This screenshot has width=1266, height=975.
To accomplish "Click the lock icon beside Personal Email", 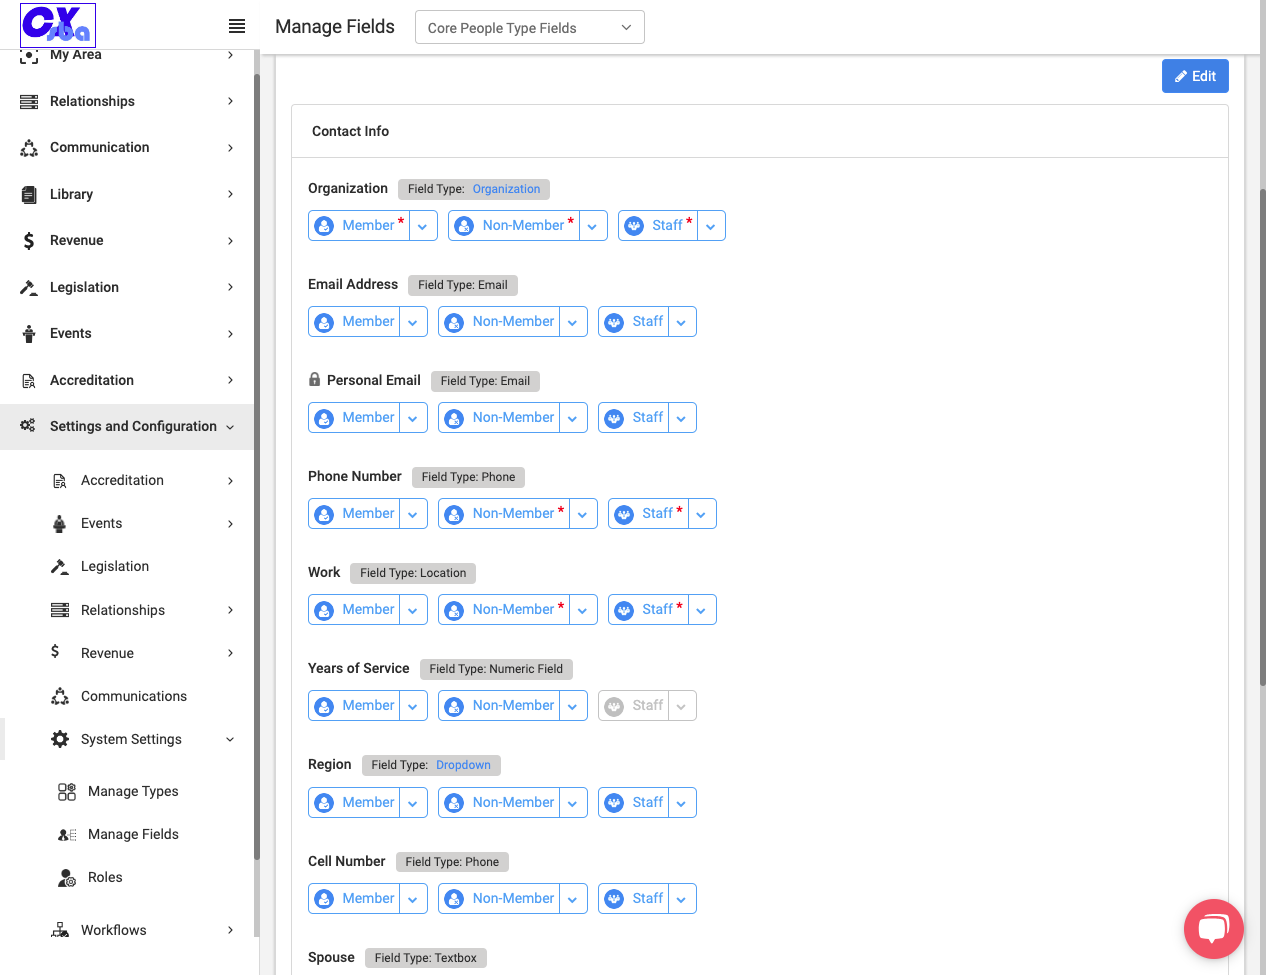I will [x=314, y=380].
